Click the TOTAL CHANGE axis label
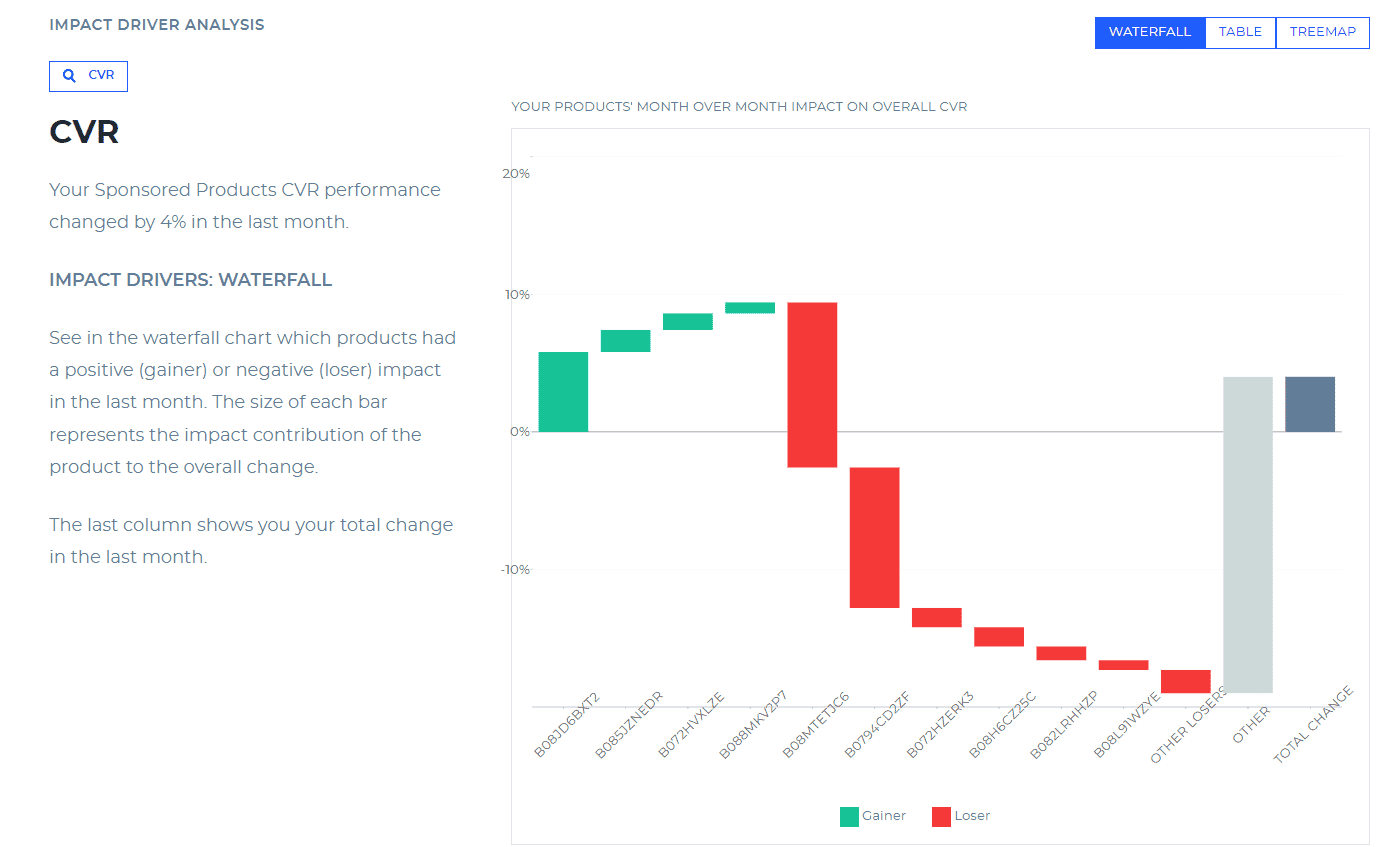Screen dimensions: 1396x847 point(1314,725)
